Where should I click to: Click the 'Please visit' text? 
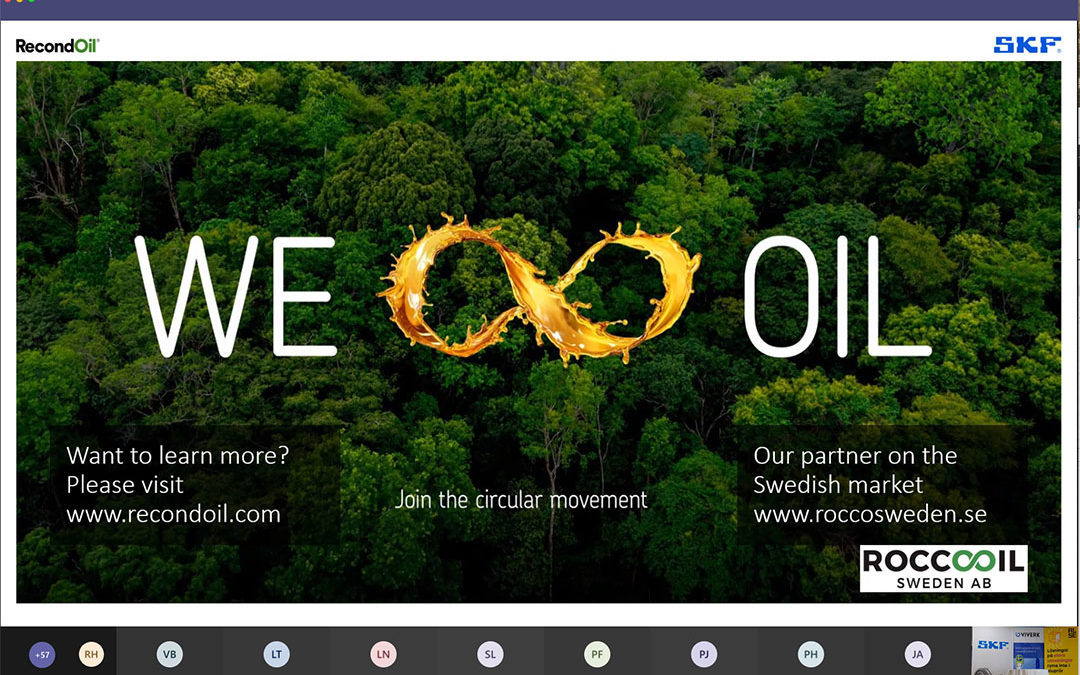pyautogui.click(x=125, y=485)
